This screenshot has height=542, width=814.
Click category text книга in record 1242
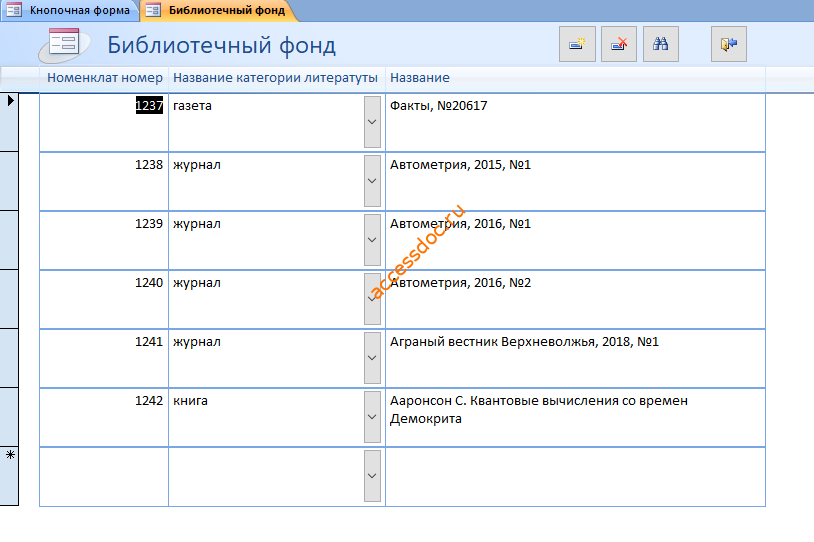[190, 401]
